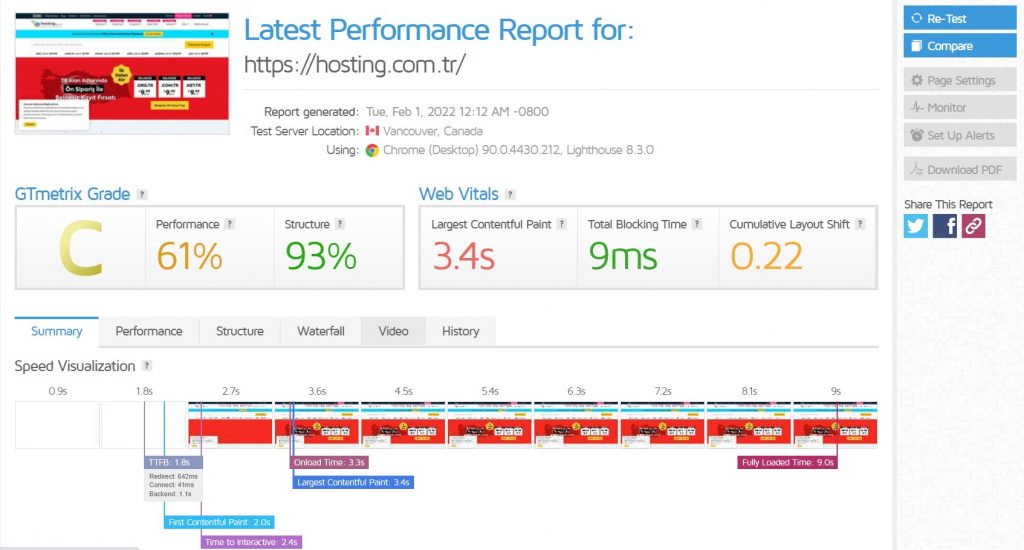This screenshot has width=1024, height=550.
Task: Open Web Vitals help question mark
Action: pyautogui.click(x=510, y=195)
